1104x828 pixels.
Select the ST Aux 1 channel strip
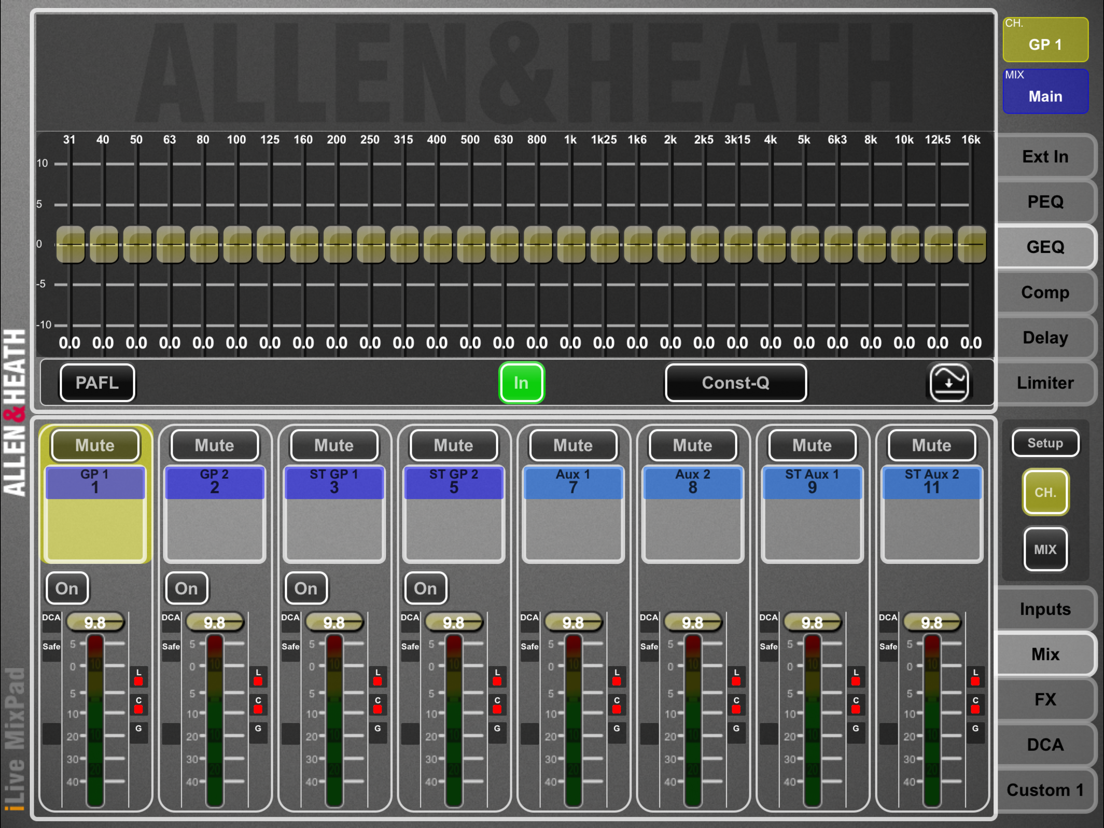click(813, 513)
